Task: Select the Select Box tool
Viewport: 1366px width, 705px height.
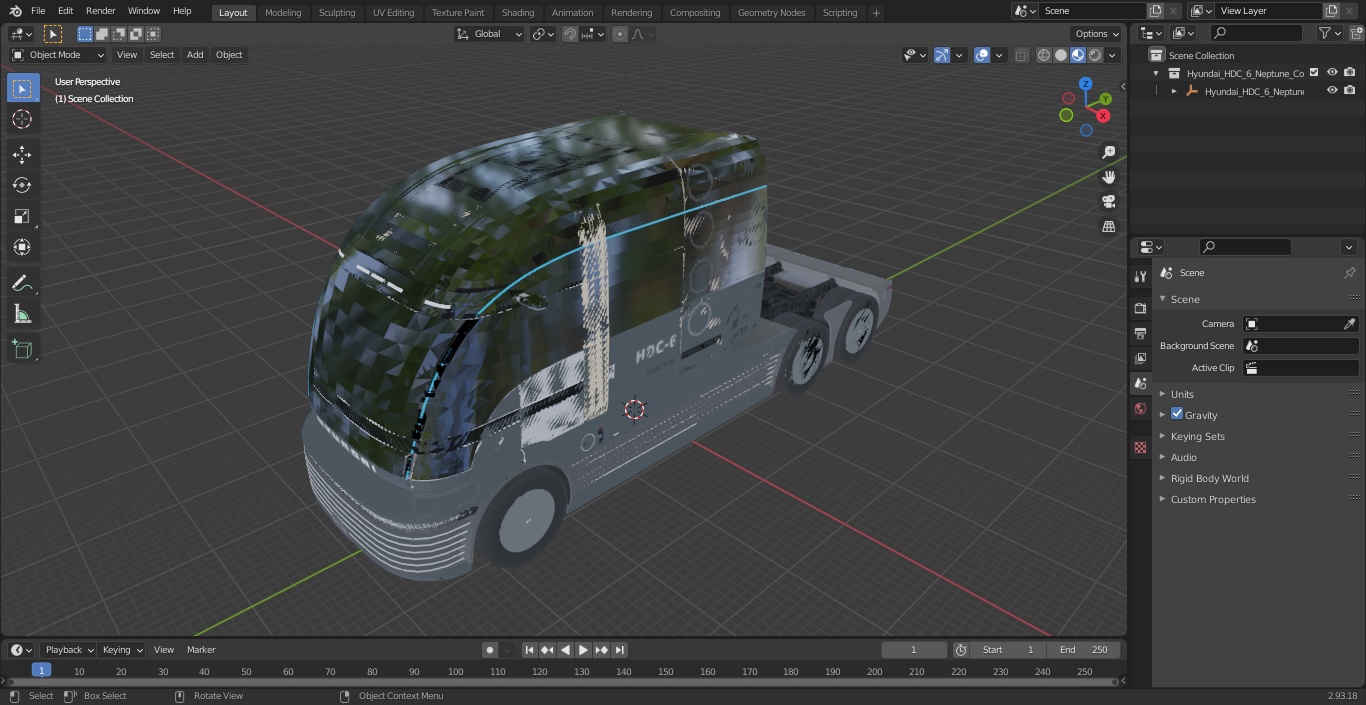Action: (x=22, y=88)
